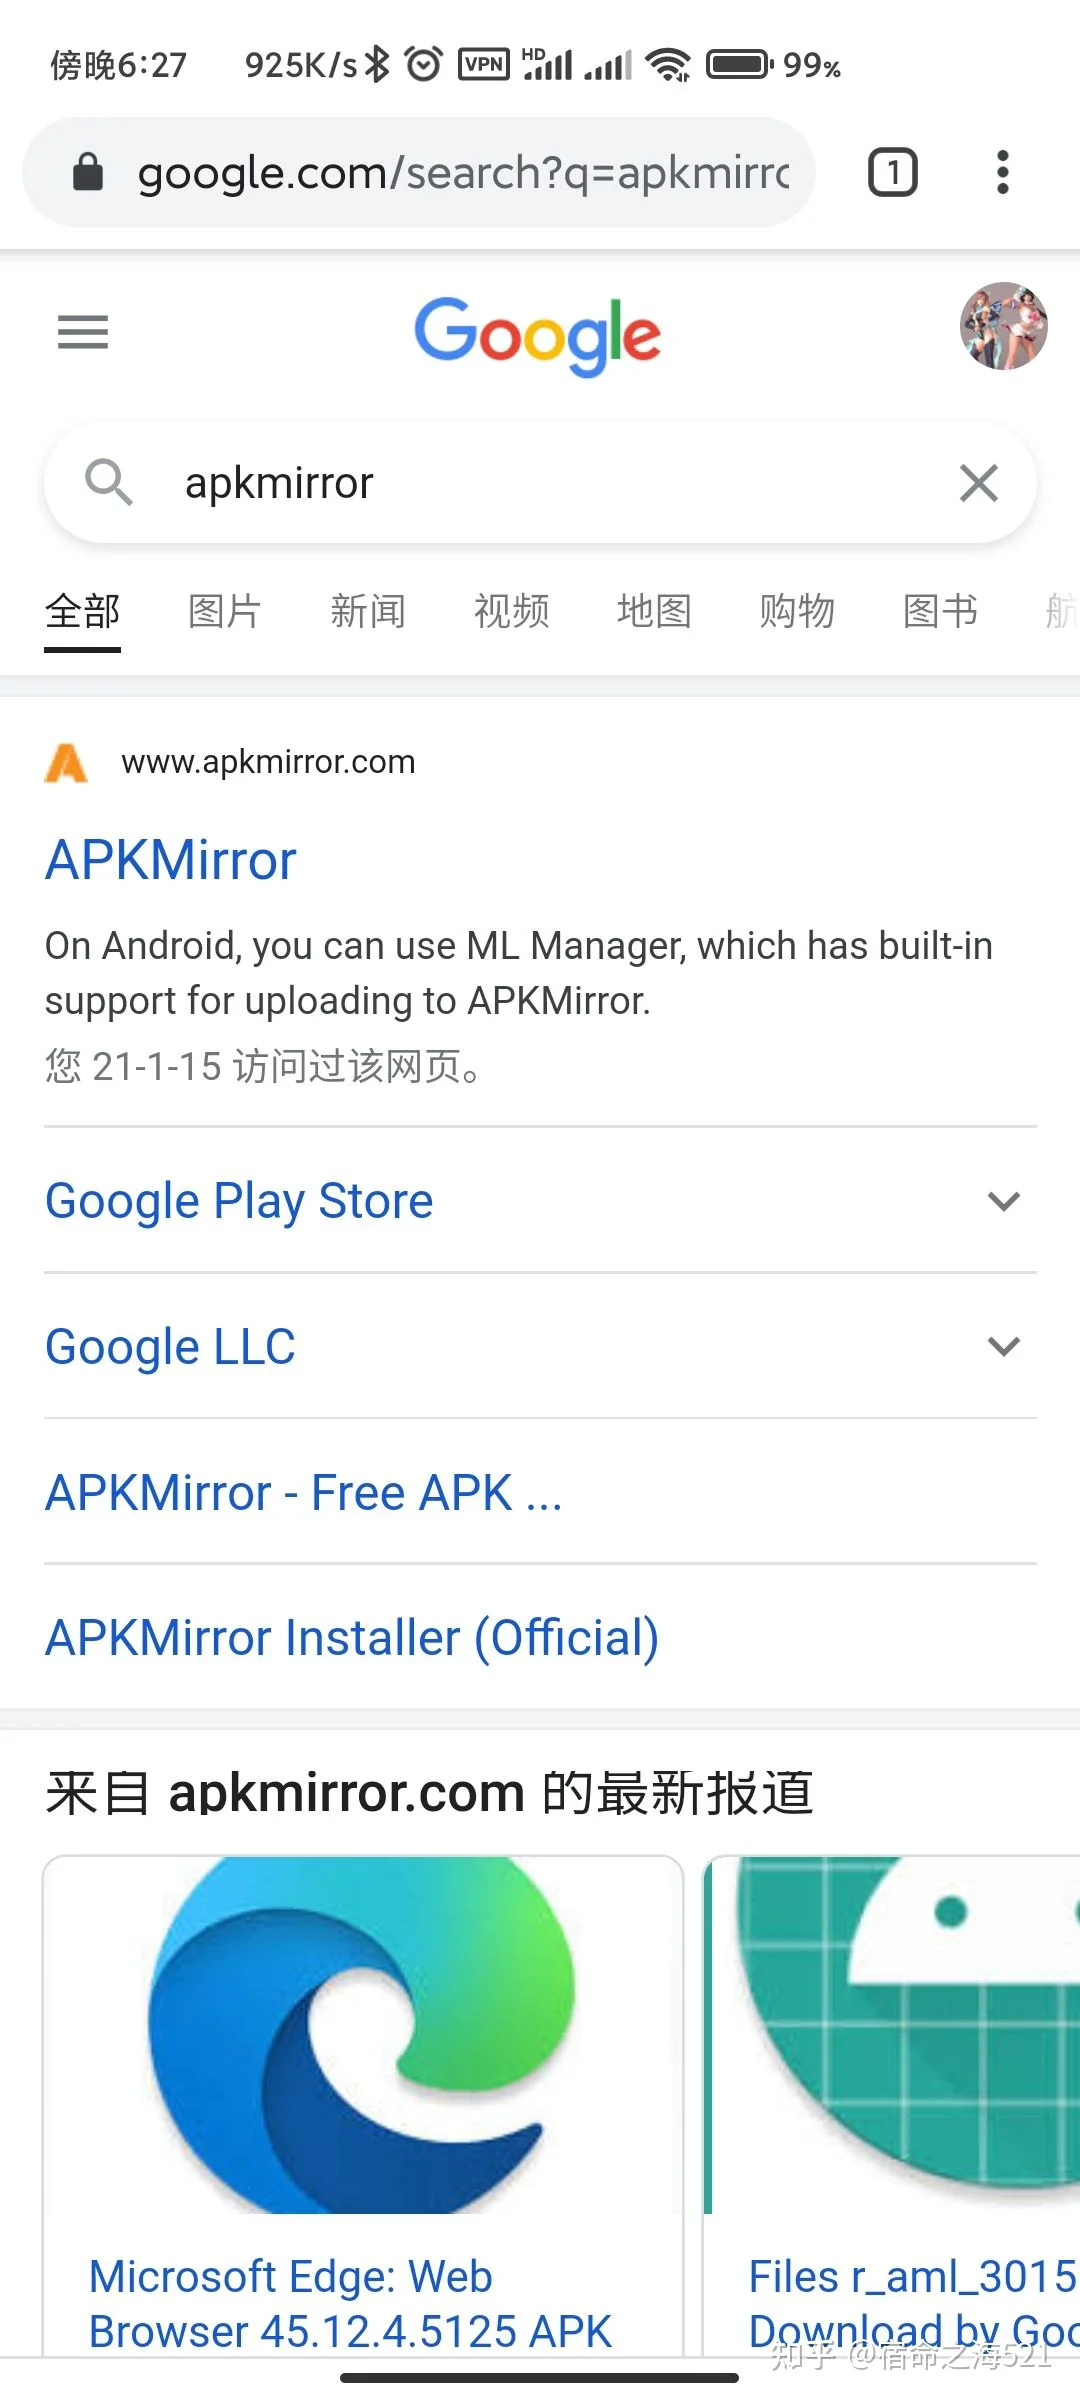This screenshot has width=1080, height=2400.
Task: Open the browser tab switcher
Action: [x=892, y=172]
